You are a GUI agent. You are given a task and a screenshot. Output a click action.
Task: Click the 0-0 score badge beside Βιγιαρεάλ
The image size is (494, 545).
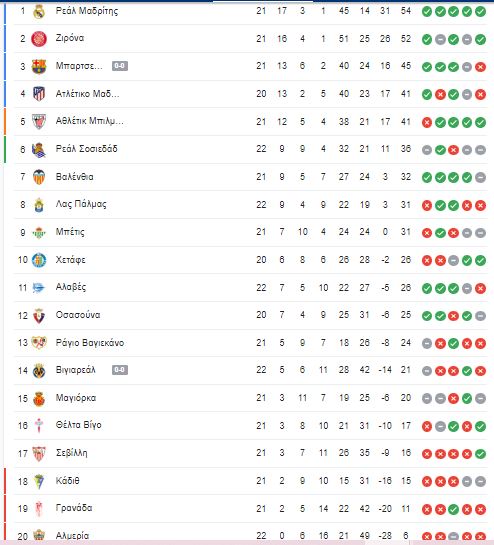pyautogui.click(x=120, y=370)
